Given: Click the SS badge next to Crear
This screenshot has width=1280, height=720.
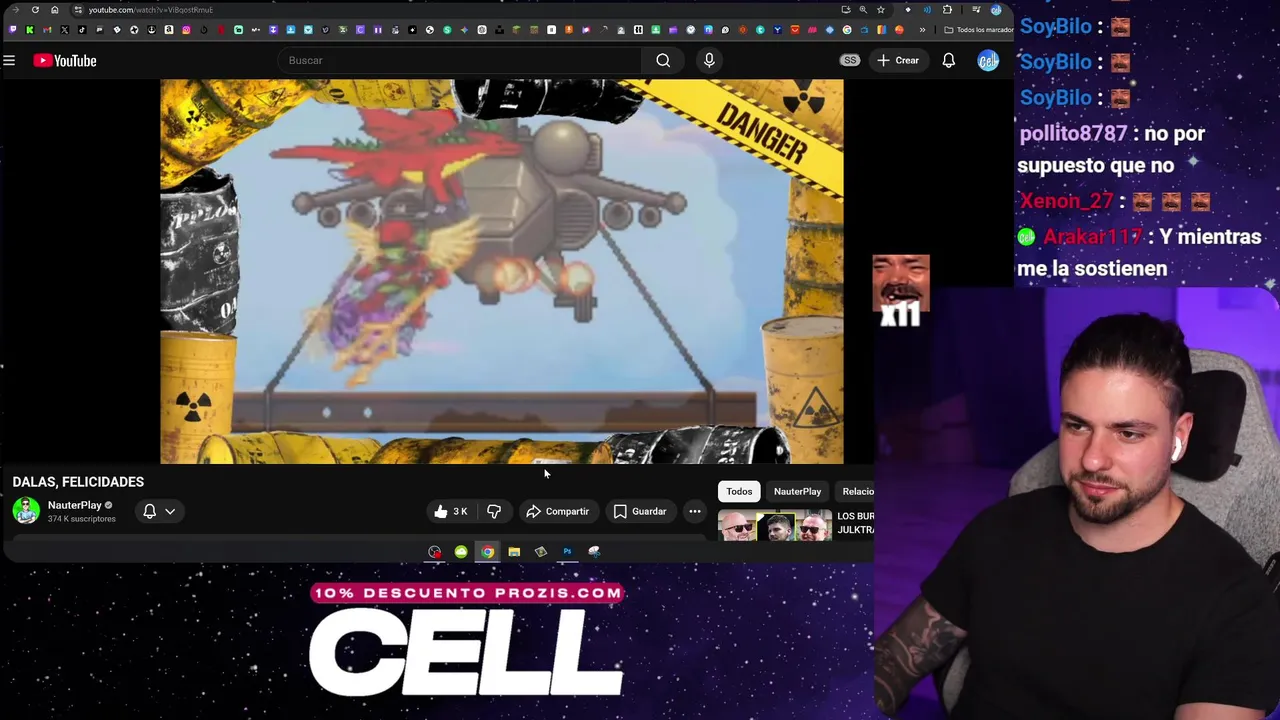Looking at the screenshot, I should [x=850, y=61].
